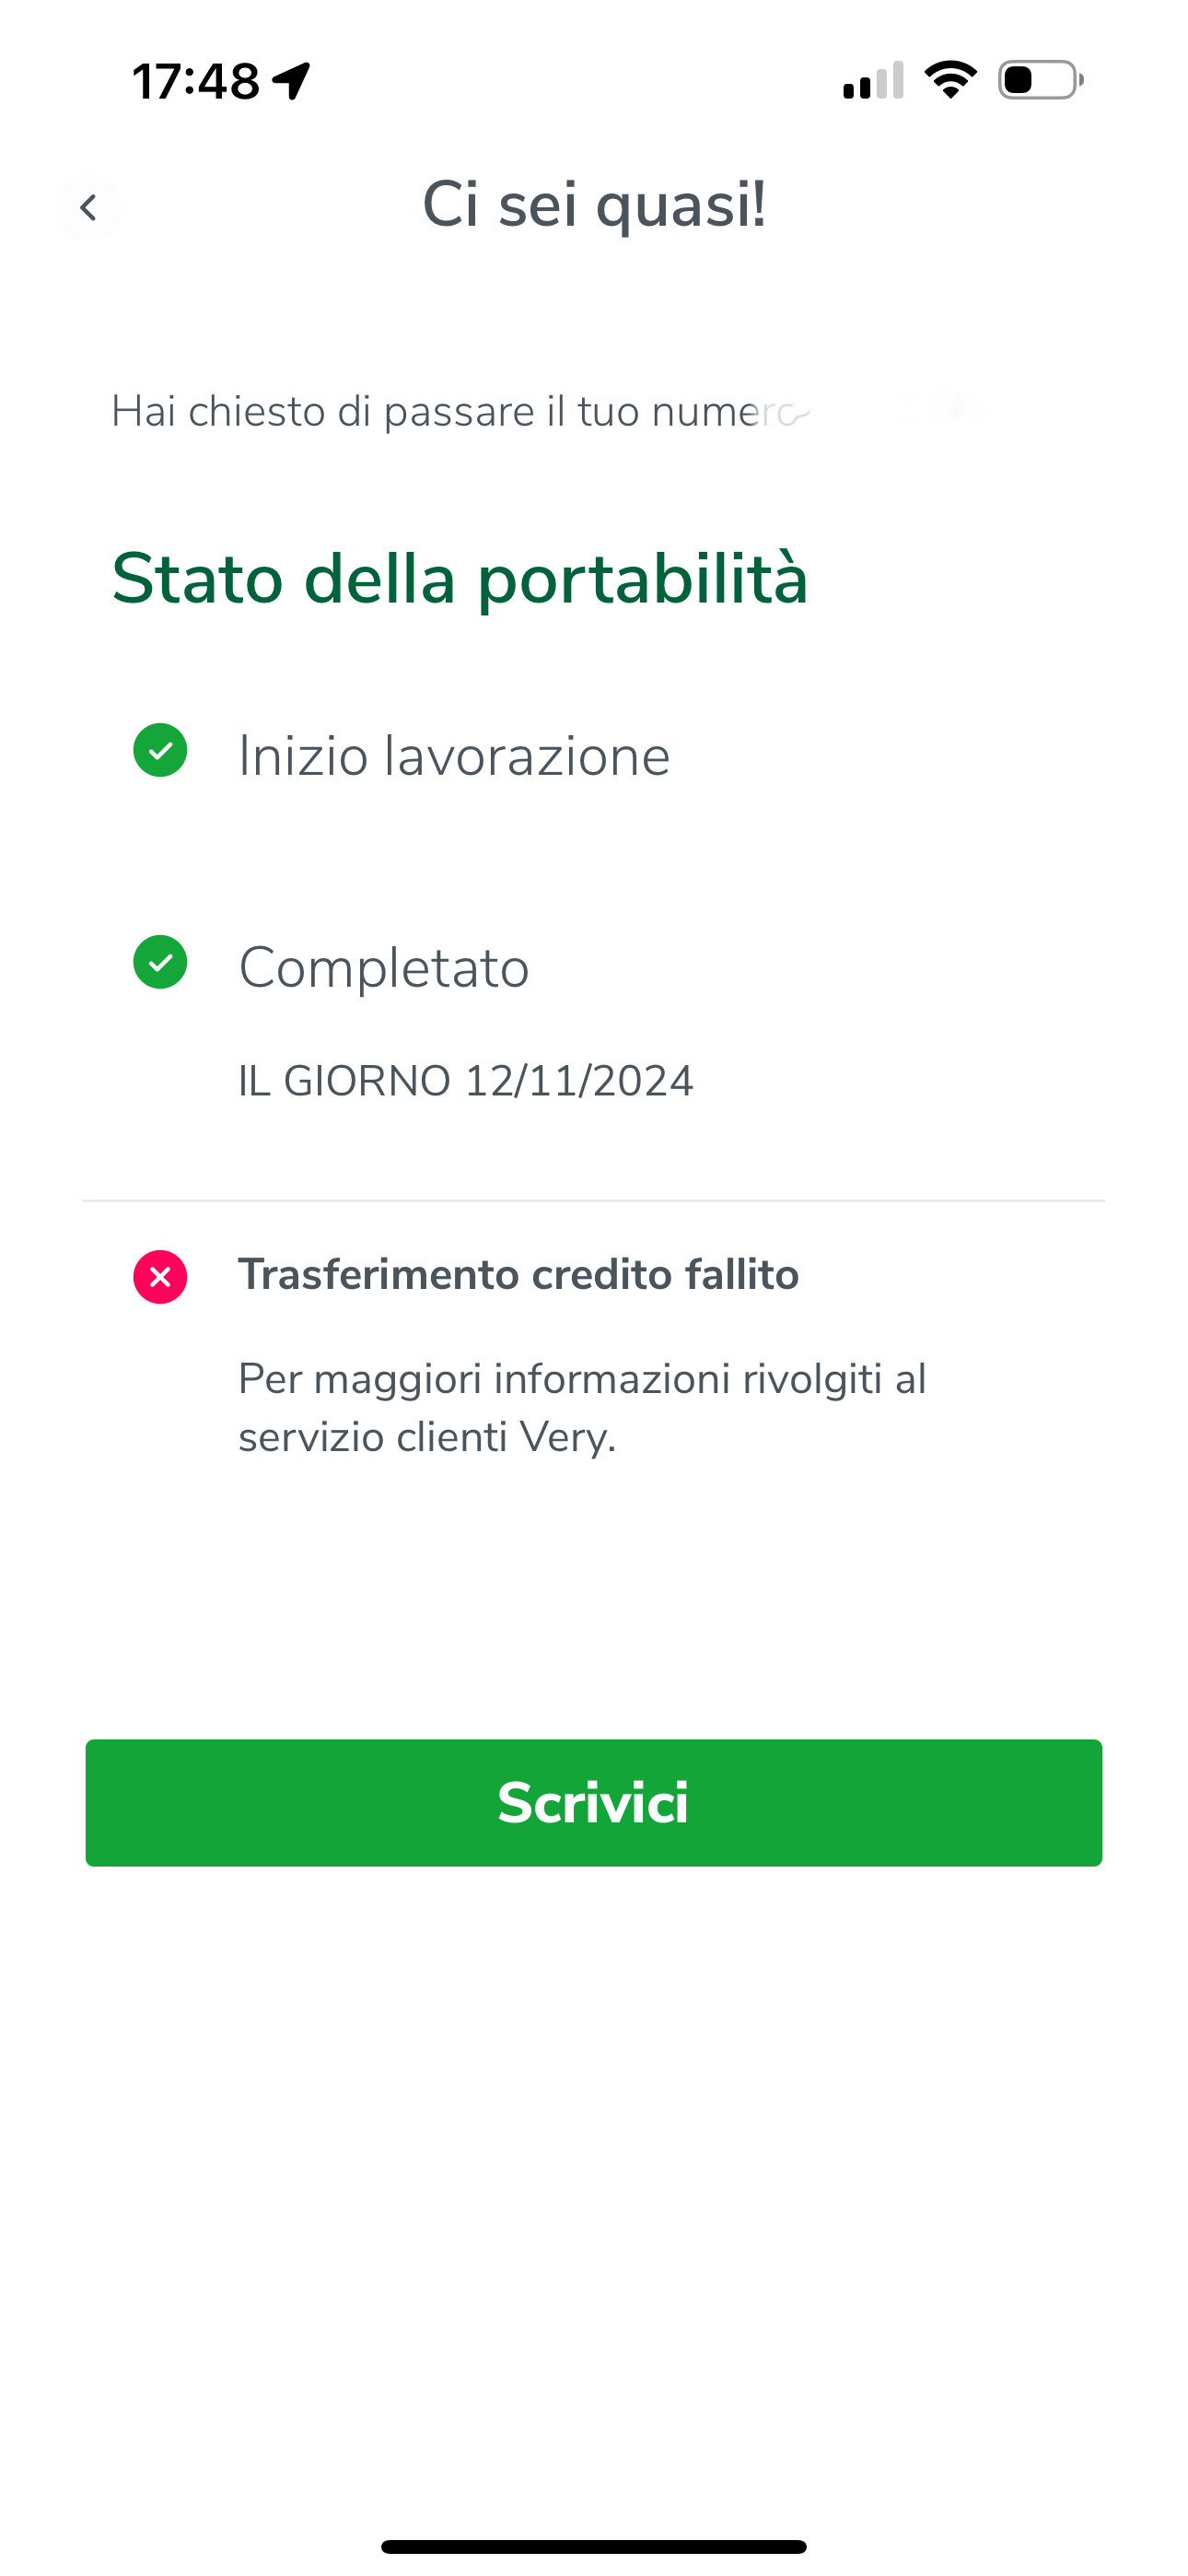Viewport: 1188px width, 2576px height.
Task: Tap the Ci sei quasi! title
Action: tap(594, 205)
